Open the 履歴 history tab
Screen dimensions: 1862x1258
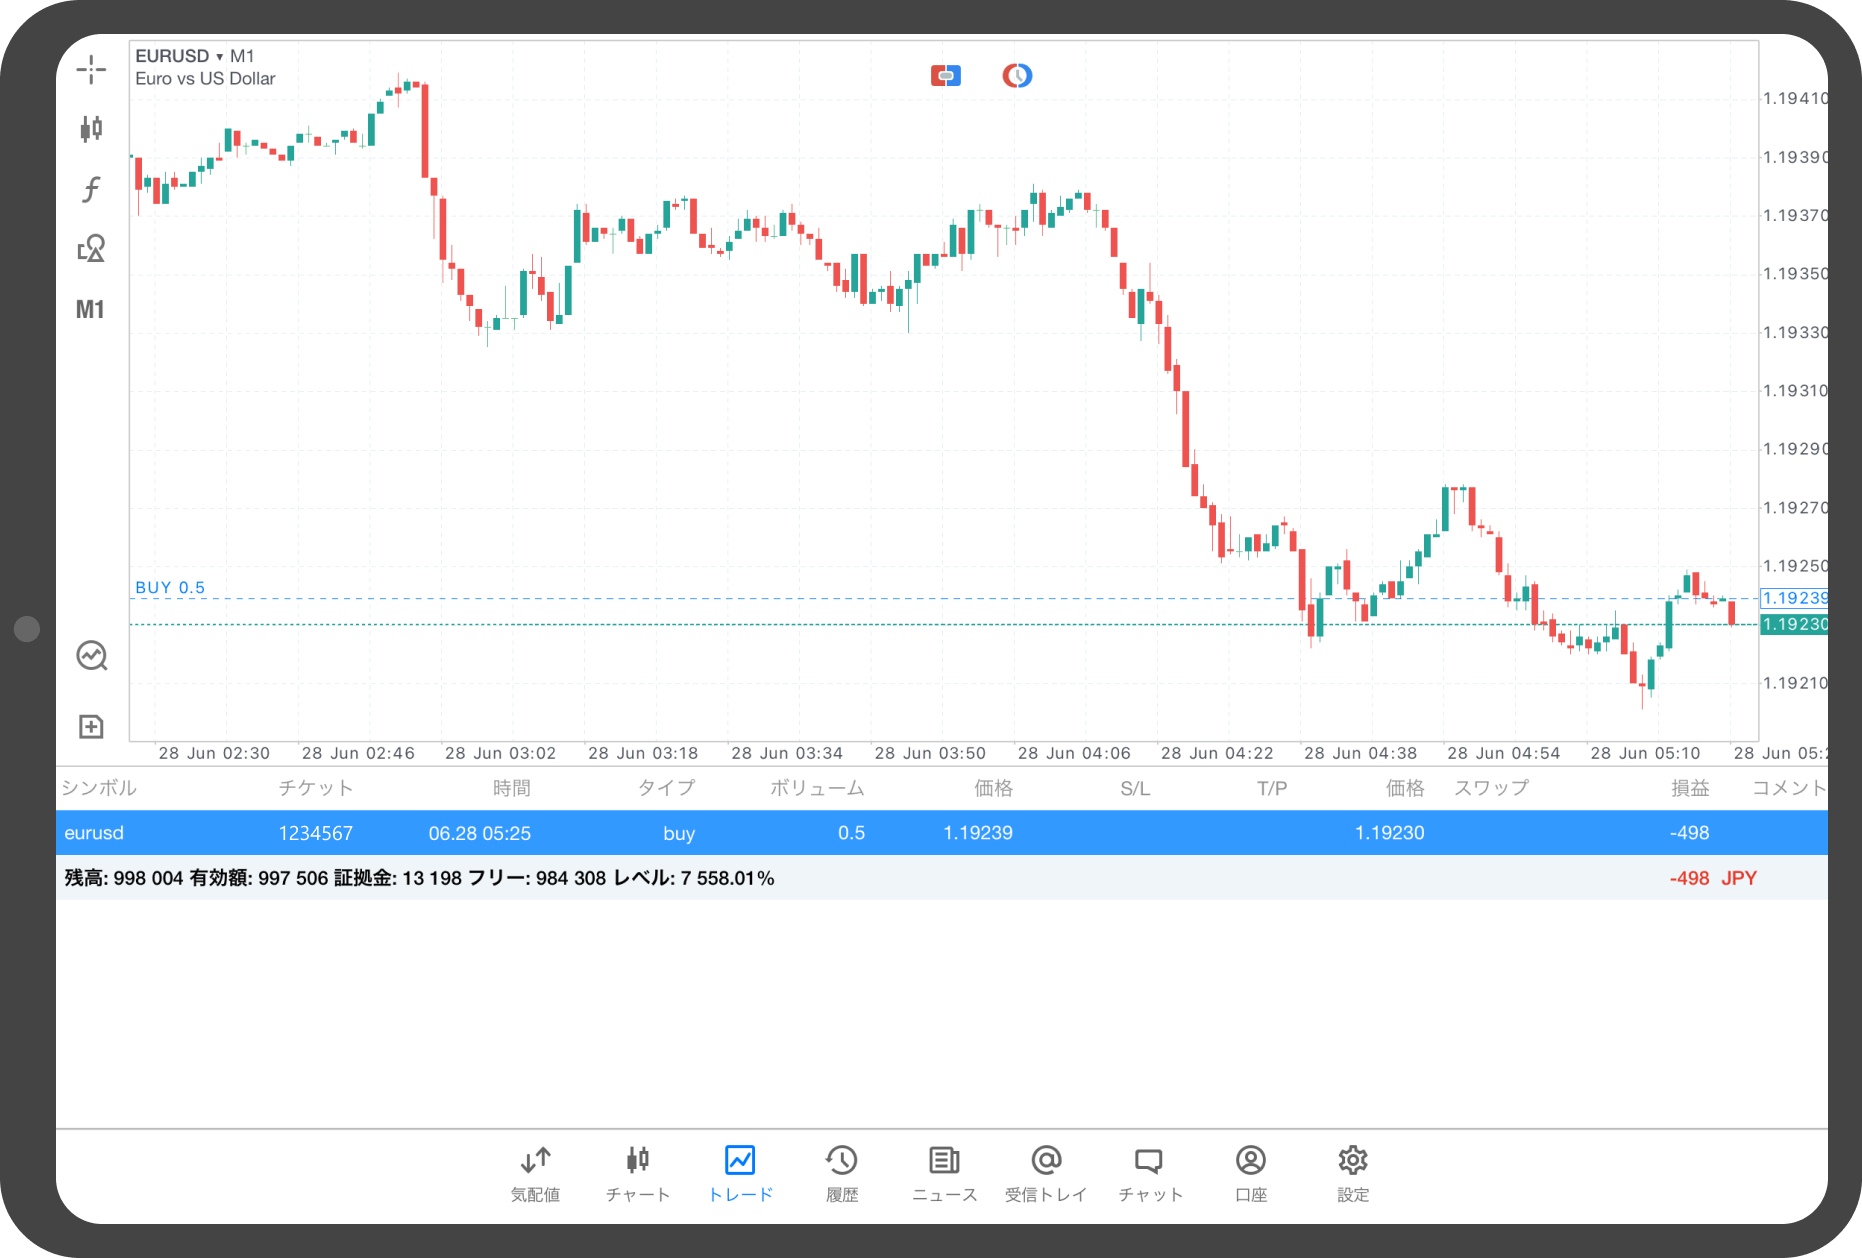coord(841,1172)
